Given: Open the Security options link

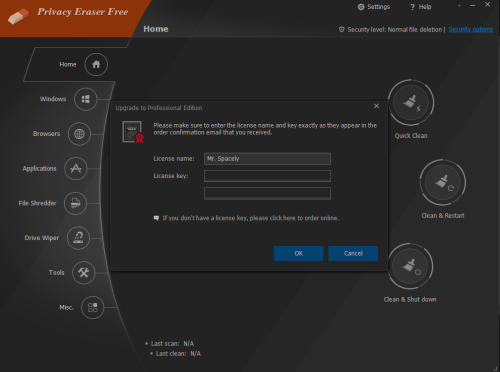Looking at the screenshot, I should coord(471,29).
